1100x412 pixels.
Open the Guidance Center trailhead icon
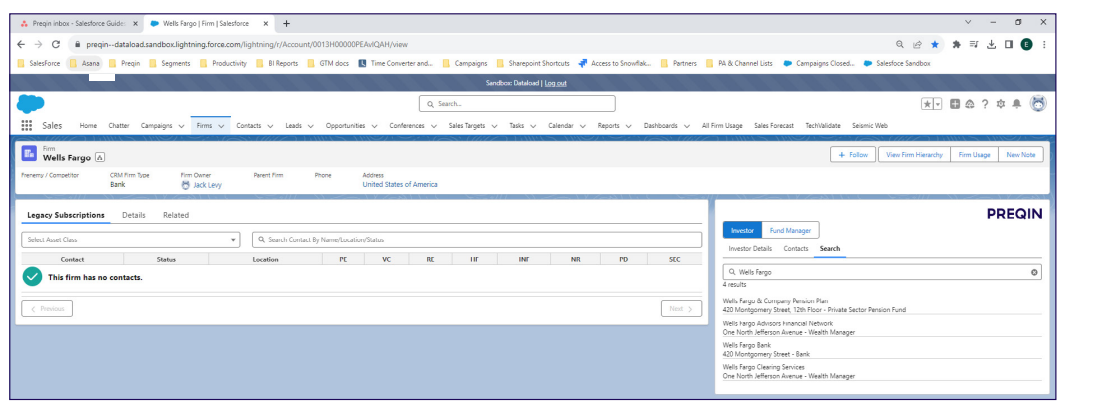(x=970, y=104)
